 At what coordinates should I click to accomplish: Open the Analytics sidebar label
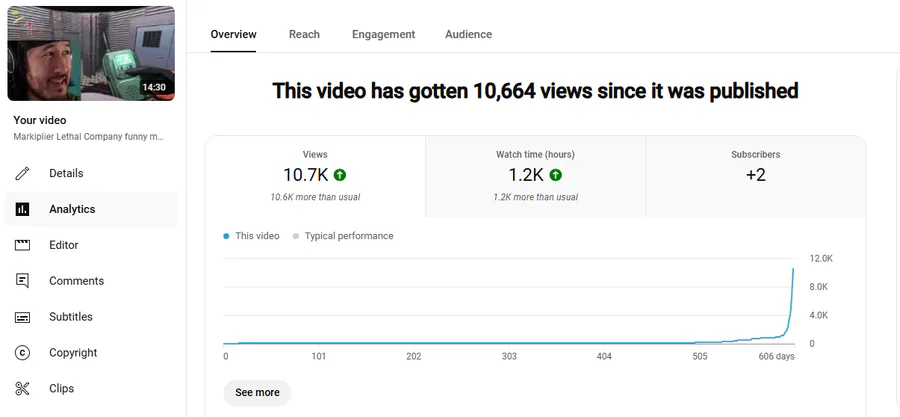coord(72,209)
